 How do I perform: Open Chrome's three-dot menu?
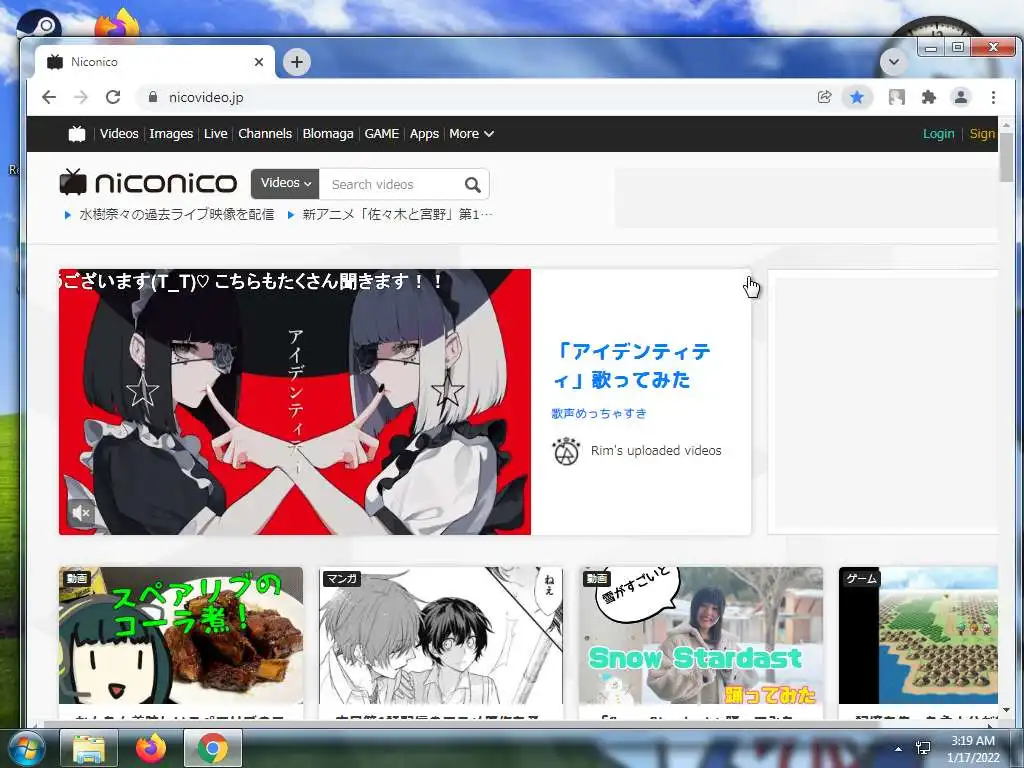click(x=993, y=97)
